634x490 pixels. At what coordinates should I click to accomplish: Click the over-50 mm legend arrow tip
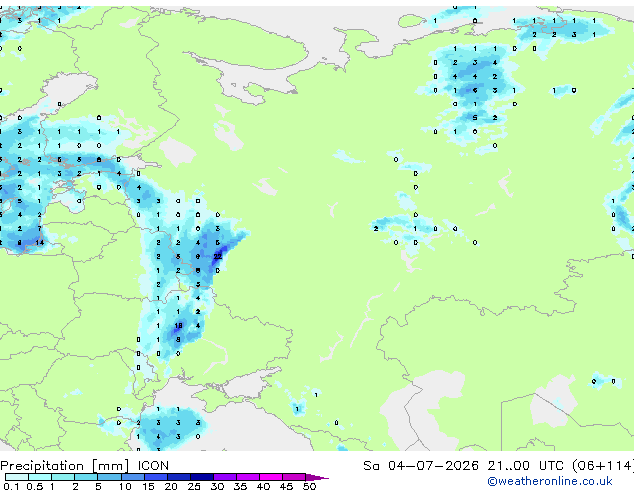pyautogui.click(x=317, y=477)
